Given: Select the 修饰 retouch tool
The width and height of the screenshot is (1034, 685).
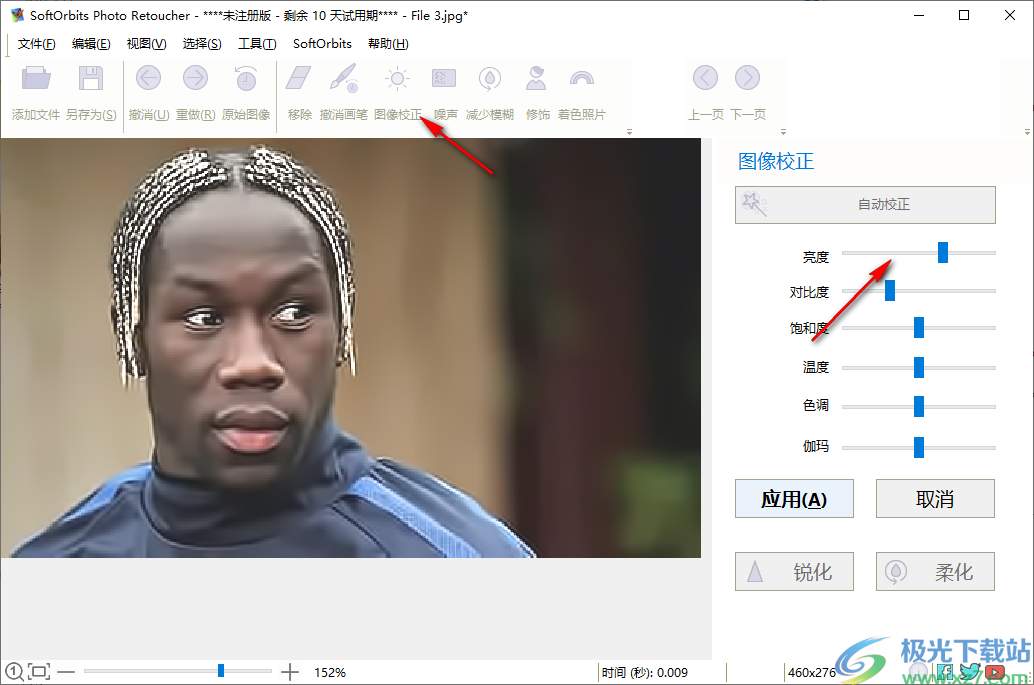Looking at the screenshot, I should [536, 90].
